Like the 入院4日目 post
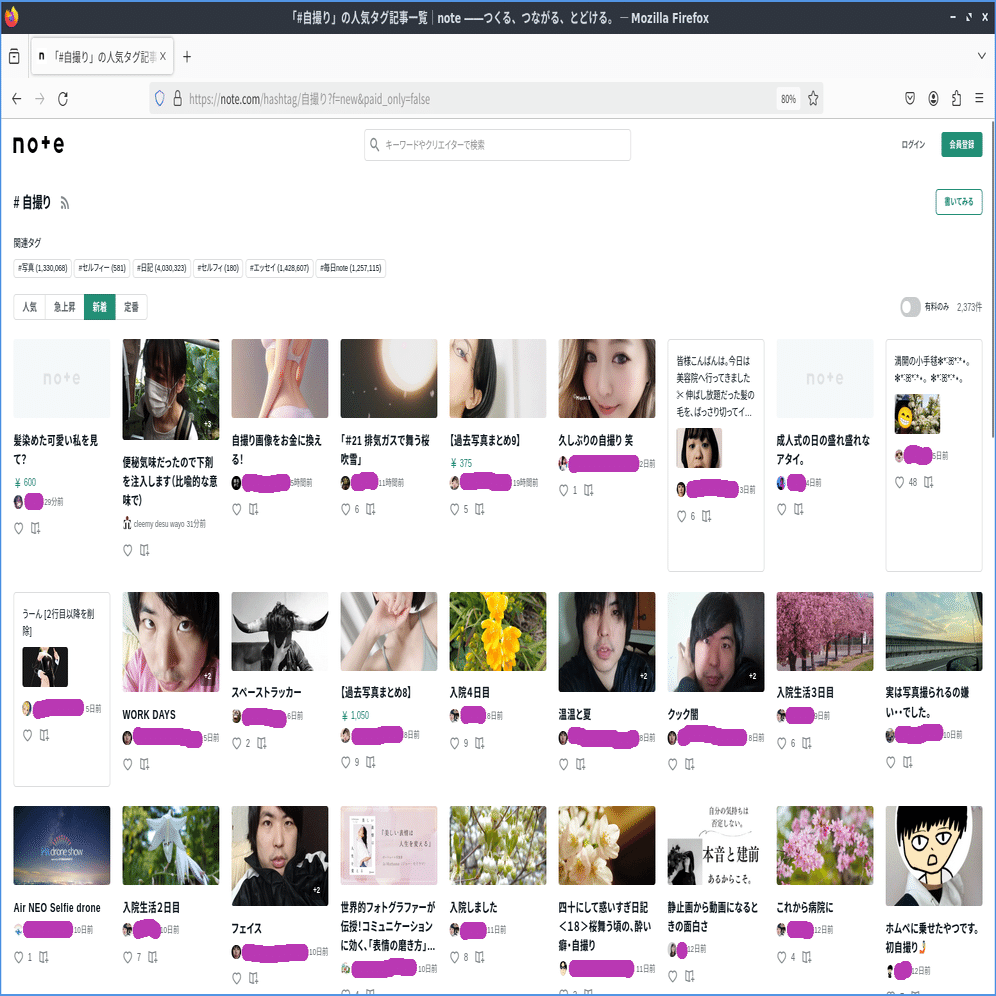The width and height of the screenshot is (996, 996). pyautogui.click(x=454, y=743)
